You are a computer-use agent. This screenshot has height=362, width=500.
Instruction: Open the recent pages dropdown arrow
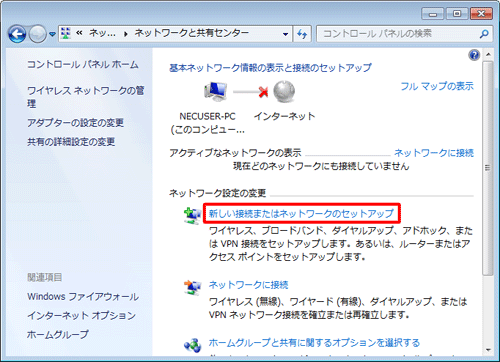click(52, 34)
